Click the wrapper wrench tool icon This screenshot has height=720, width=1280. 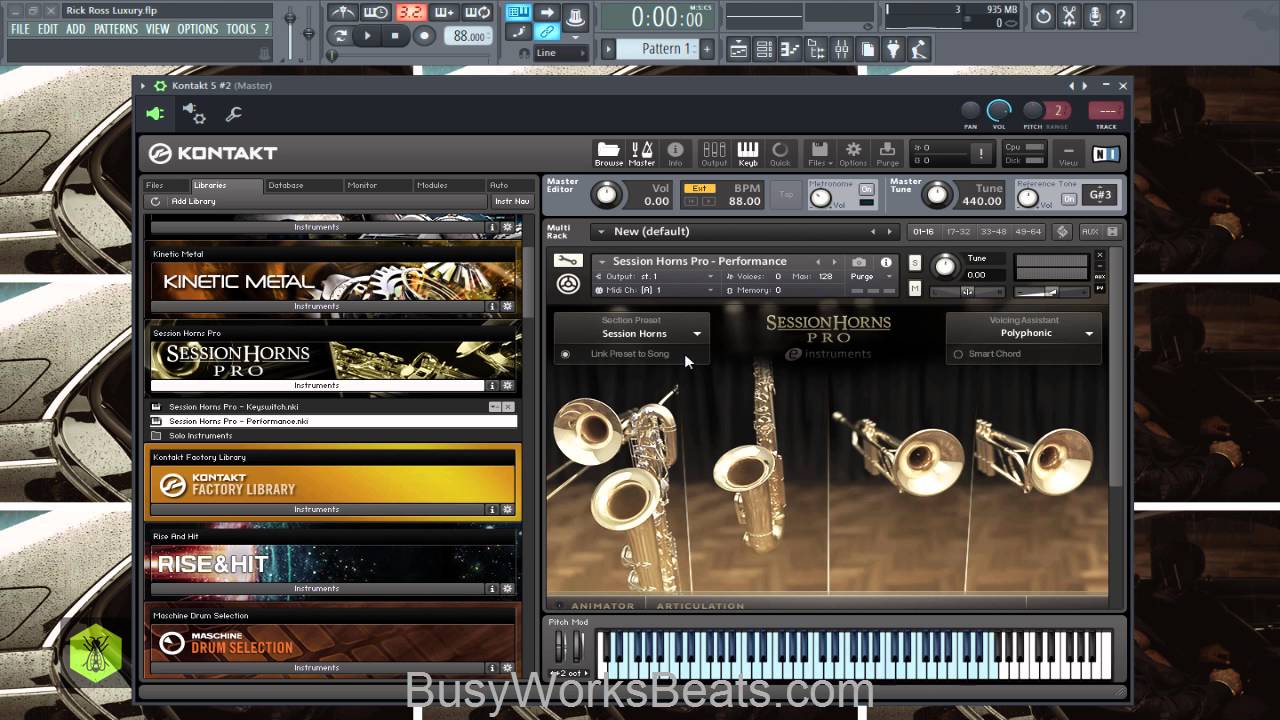(233, 114)
